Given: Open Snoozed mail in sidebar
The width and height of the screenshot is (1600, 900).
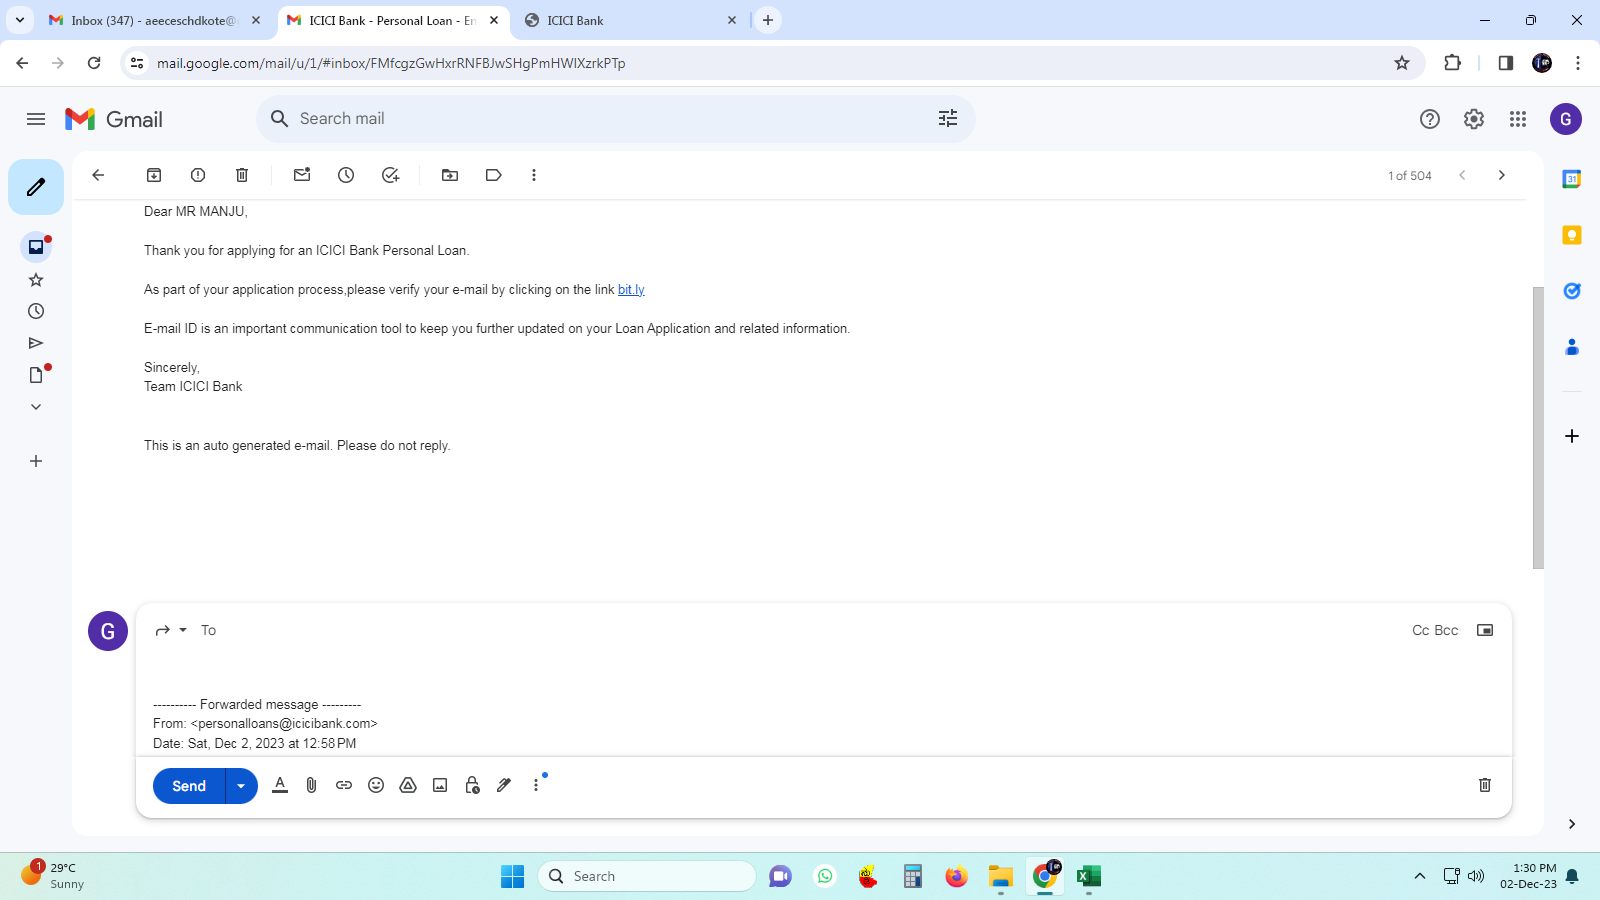Looking at the screenshot, I should (x=36, y=311).
